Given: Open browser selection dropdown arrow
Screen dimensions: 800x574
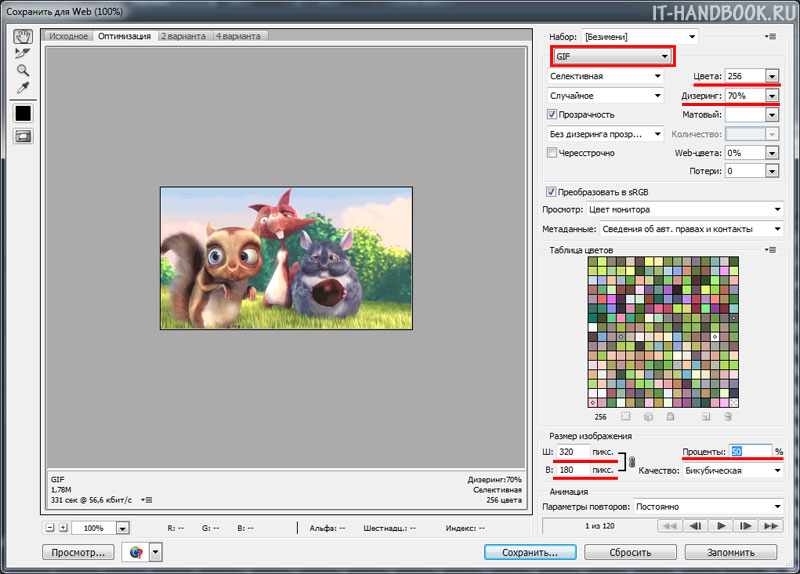Looking at the screenshot, I should click(156, 552).
